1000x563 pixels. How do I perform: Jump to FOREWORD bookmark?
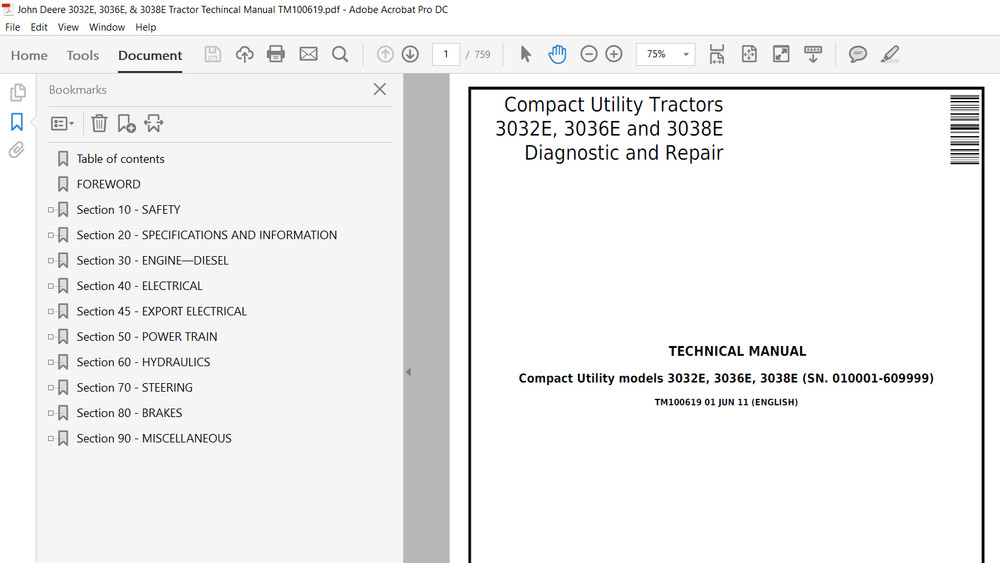click(x=108, y=184)
